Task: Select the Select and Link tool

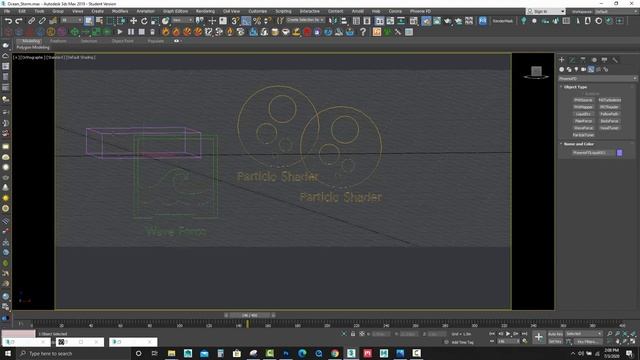Action: click(31, 21)
